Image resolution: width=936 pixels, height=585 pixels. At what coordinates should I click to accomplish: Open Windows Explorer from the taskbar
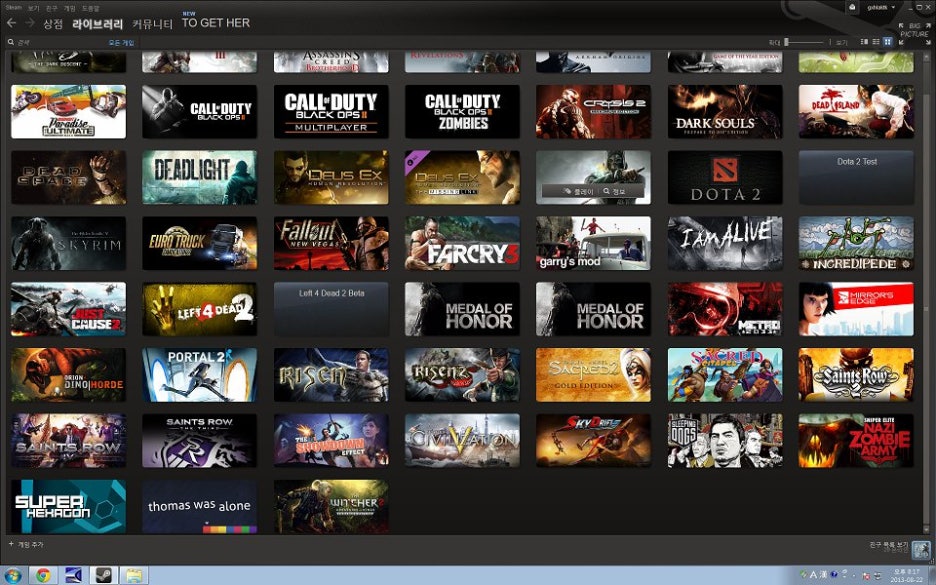134,575
